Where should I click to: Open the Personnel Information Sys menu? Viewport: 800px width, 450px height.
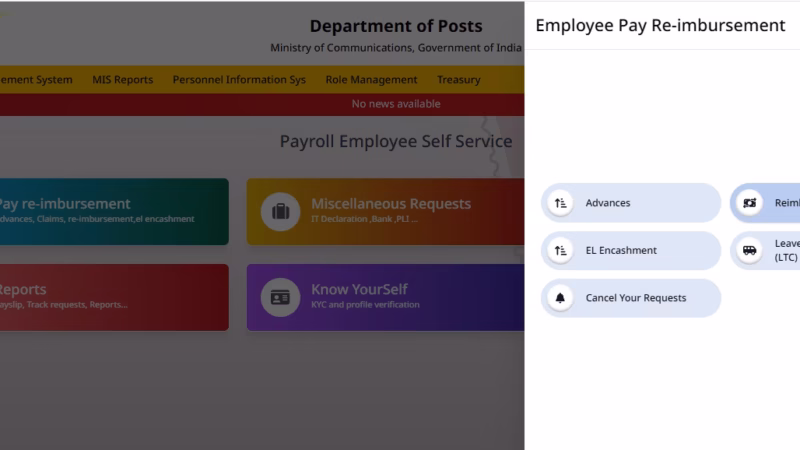pos(239,80)
